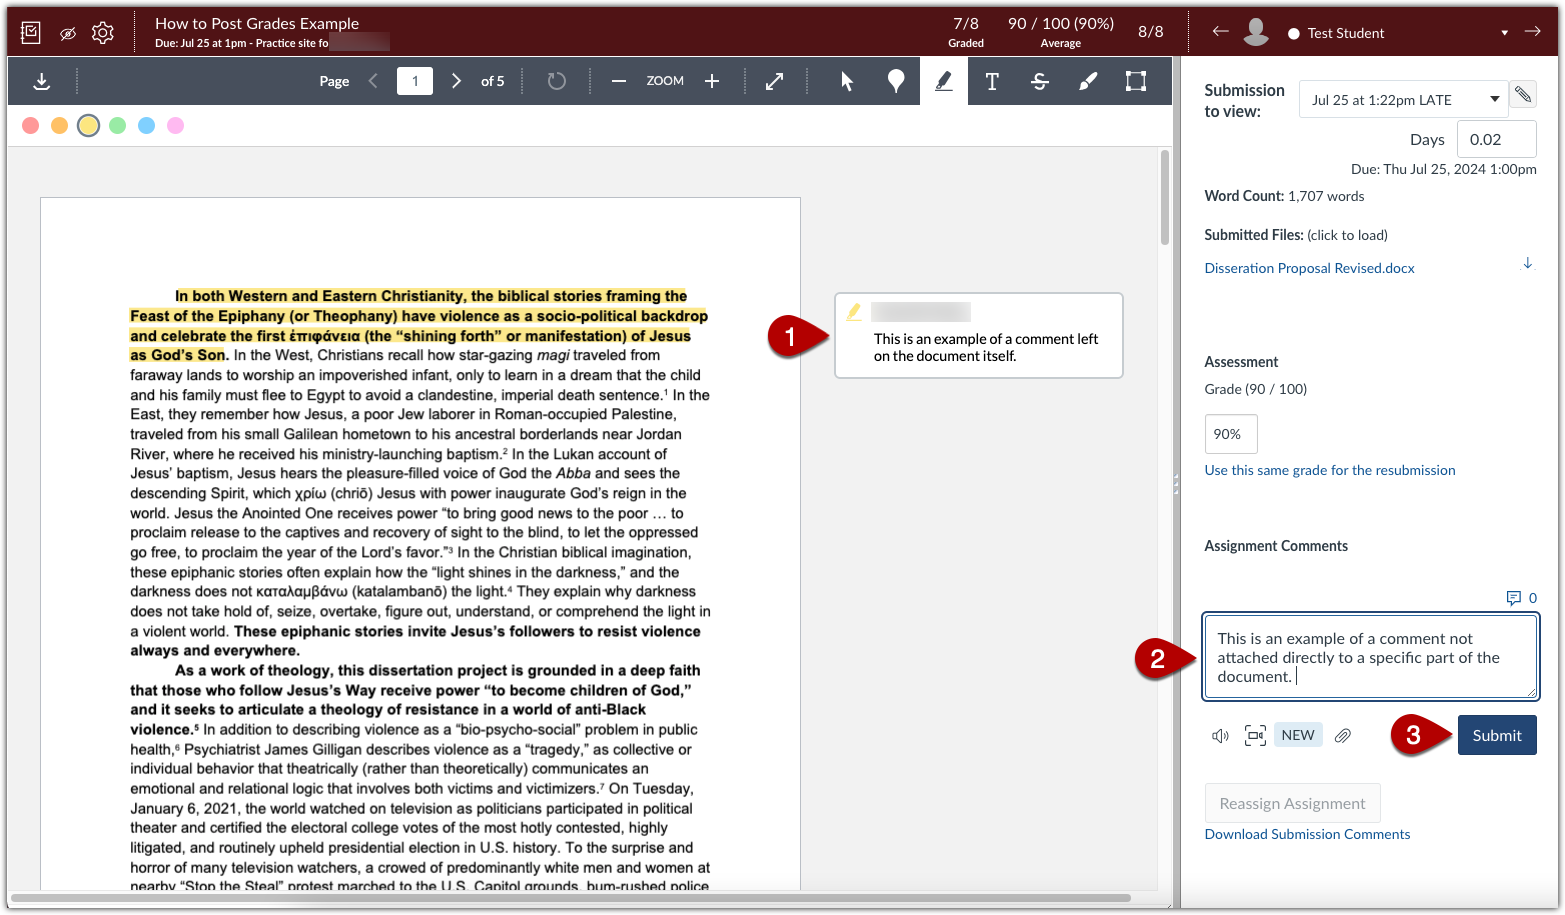The image size is (1565, 915).
Task: Go to next document page
Action: click(456, 81)
